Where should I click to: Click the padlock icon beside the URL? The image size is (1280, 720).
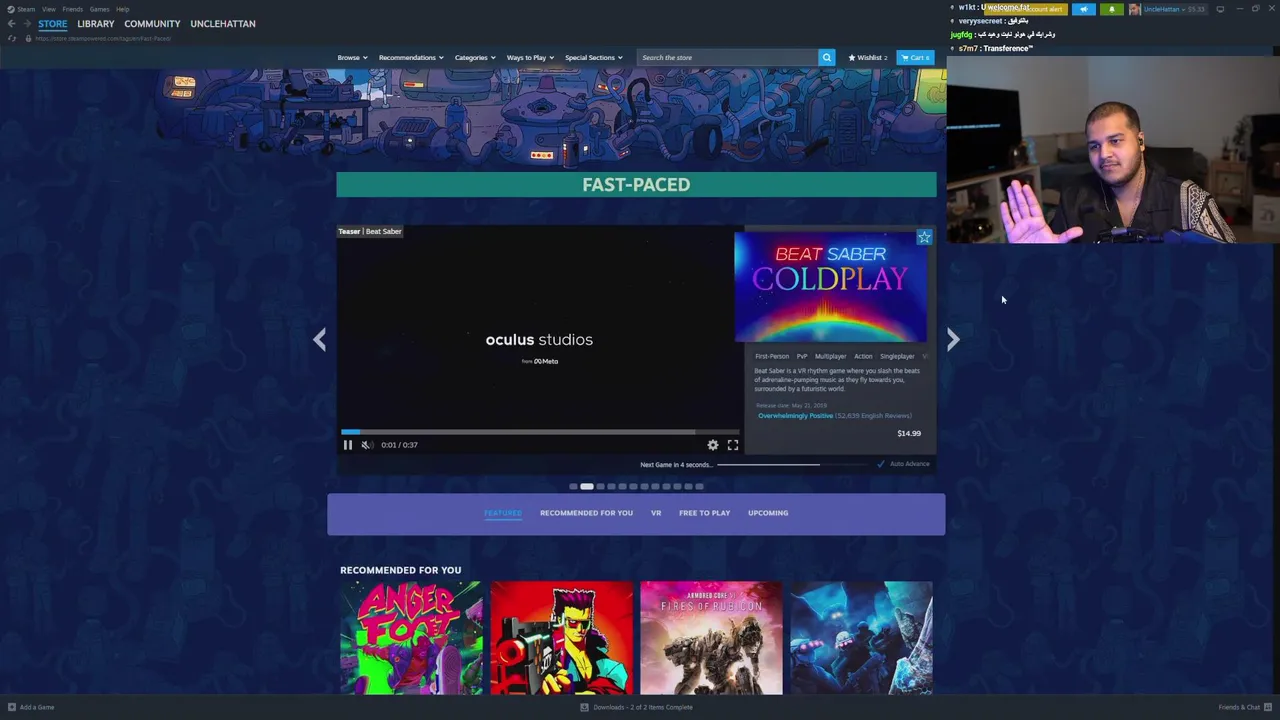28,38
